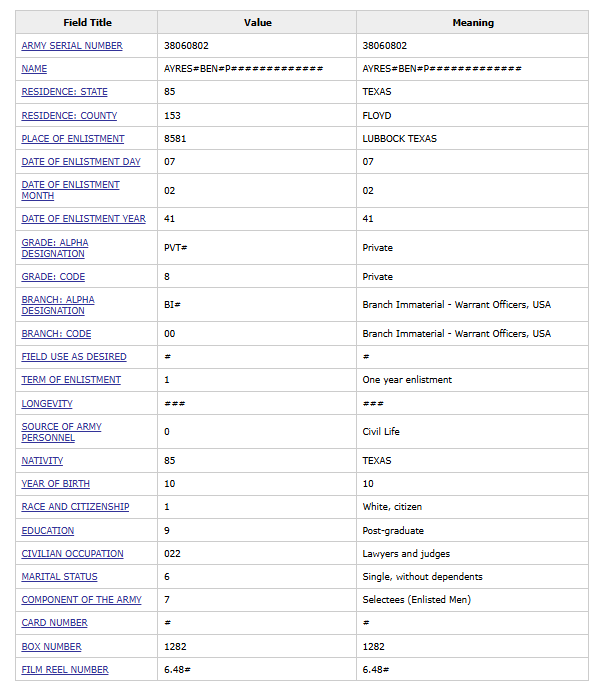Viewport: 611px width, 697px height.
Task: Select the RESIDENCE: COUNTY link
Action: click(x=68, y=116)
